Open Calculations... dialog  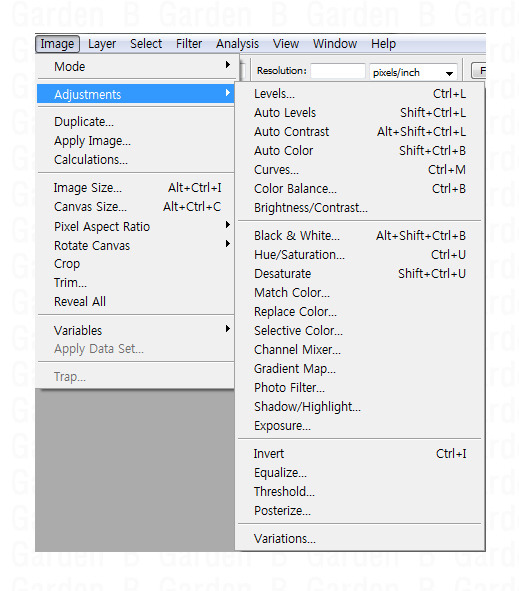136,159
